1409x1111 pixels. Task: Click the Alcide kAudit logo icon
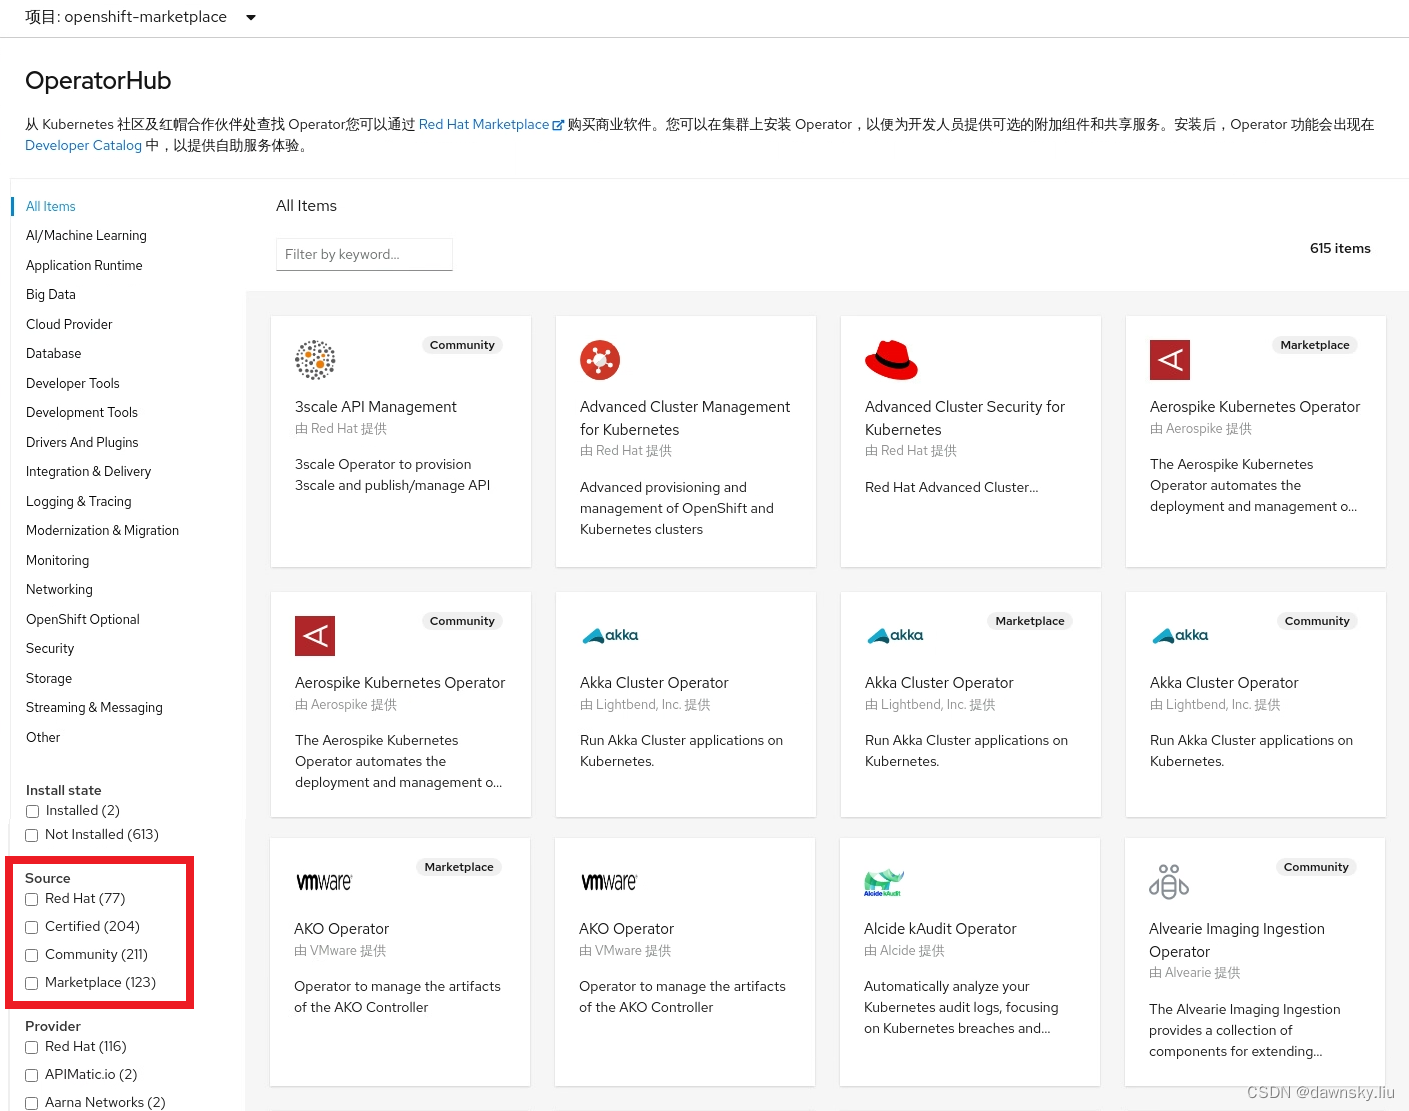(x=884, y=882)
